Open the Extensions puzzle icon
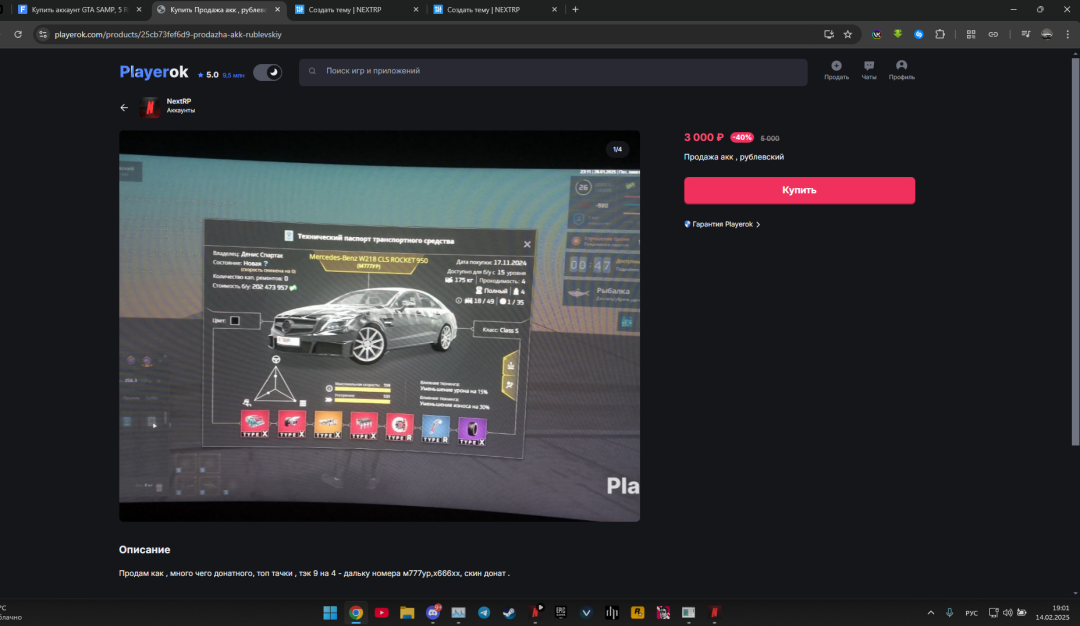1080x626 pixels. [940, 34]
